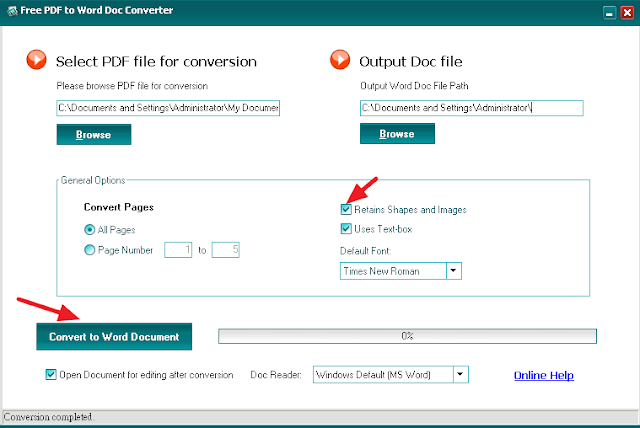Image resolution: width=640 pixels, height=428 pixels.
Task: Click the ending page number field
Action: pos(225,250)
